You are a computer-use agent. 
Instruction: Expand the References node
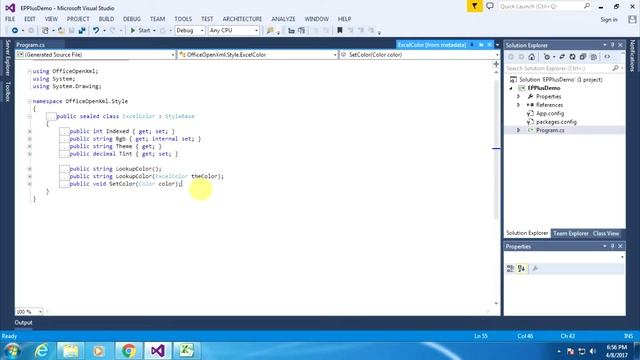click(519, 105)
